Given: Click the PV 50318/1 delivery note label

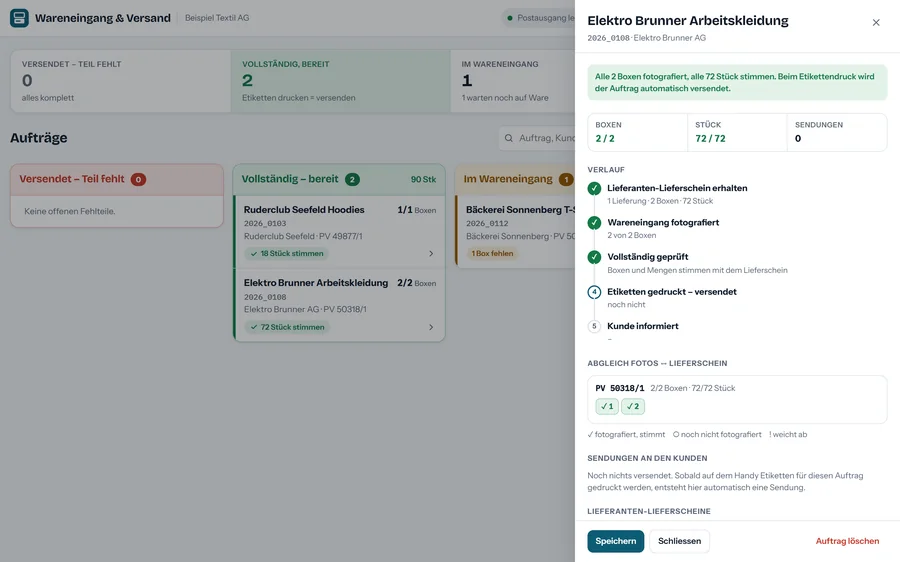Looking at the screenshot, I should (x=620, y=388).
